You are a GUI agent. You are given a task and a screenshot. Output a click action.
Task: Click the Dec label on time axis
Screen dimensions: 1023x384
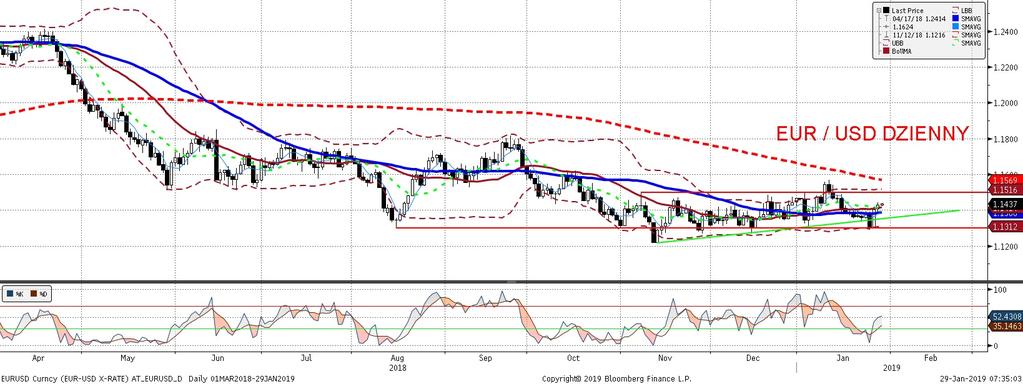pos(752,358)
